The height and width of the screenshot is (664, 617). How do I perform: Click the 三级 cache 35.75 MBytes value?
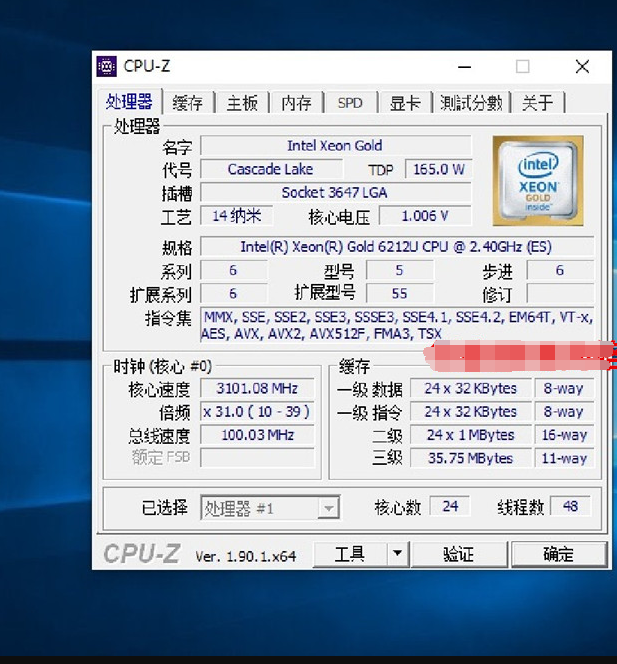pyautogui.click(x=471, y=458)
